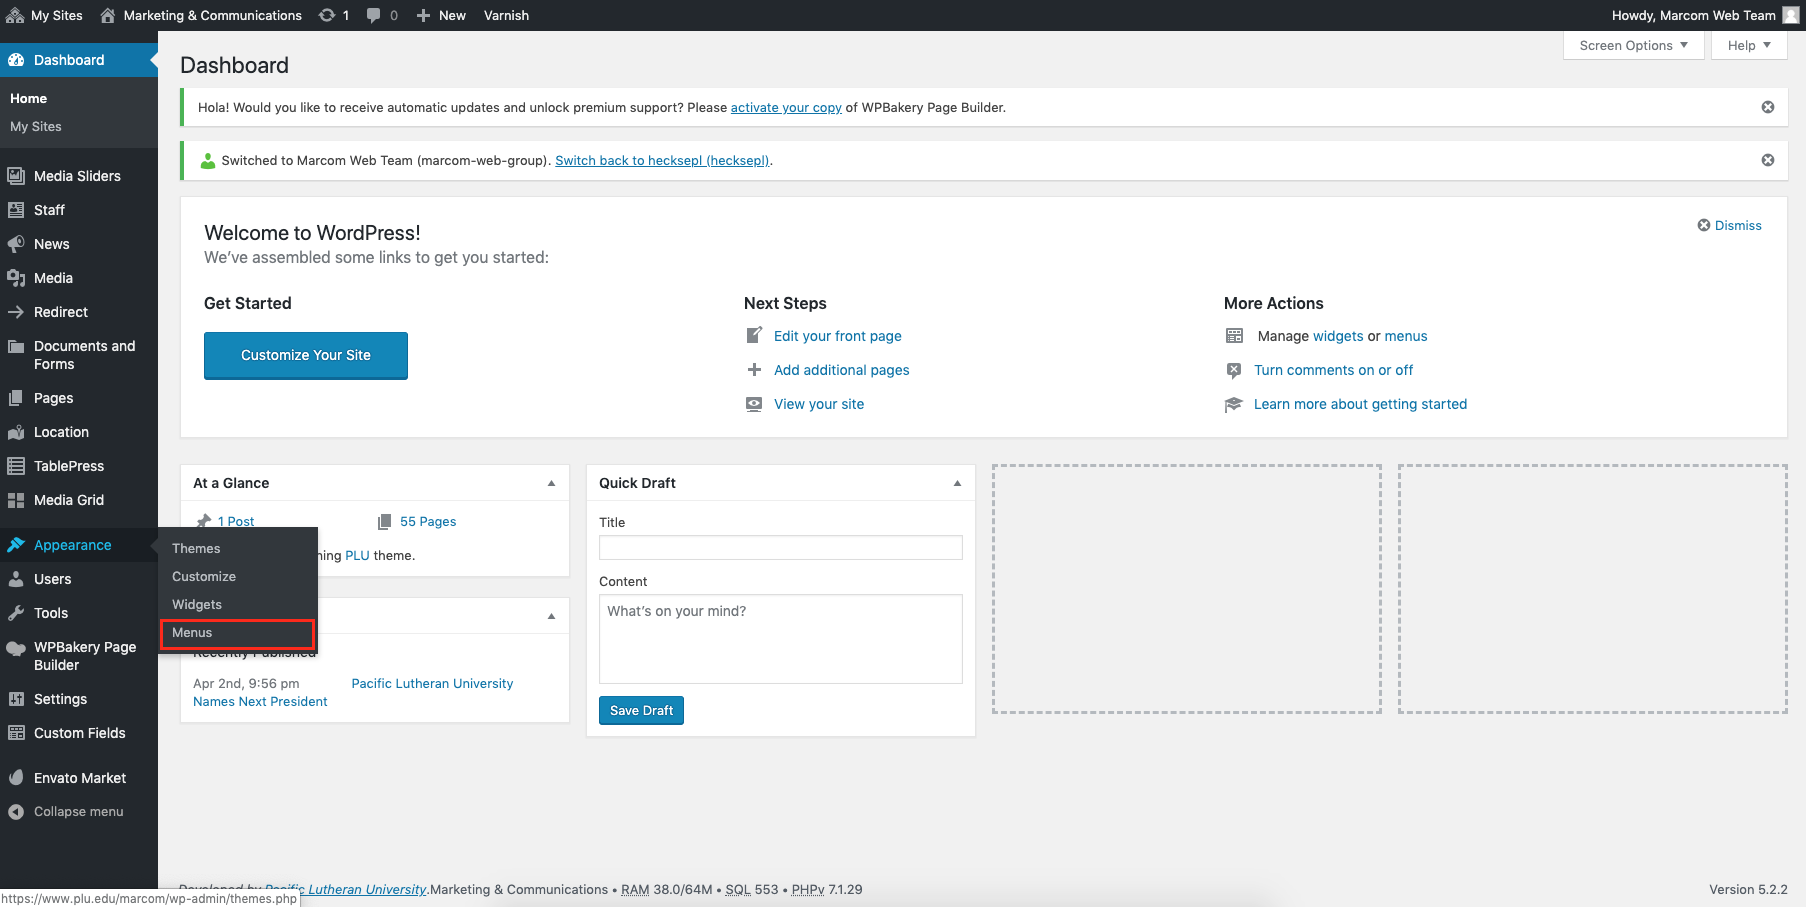1806x907 pixels.
Task: Click the Envato Market leaf icon
Action: coord(16,778)
